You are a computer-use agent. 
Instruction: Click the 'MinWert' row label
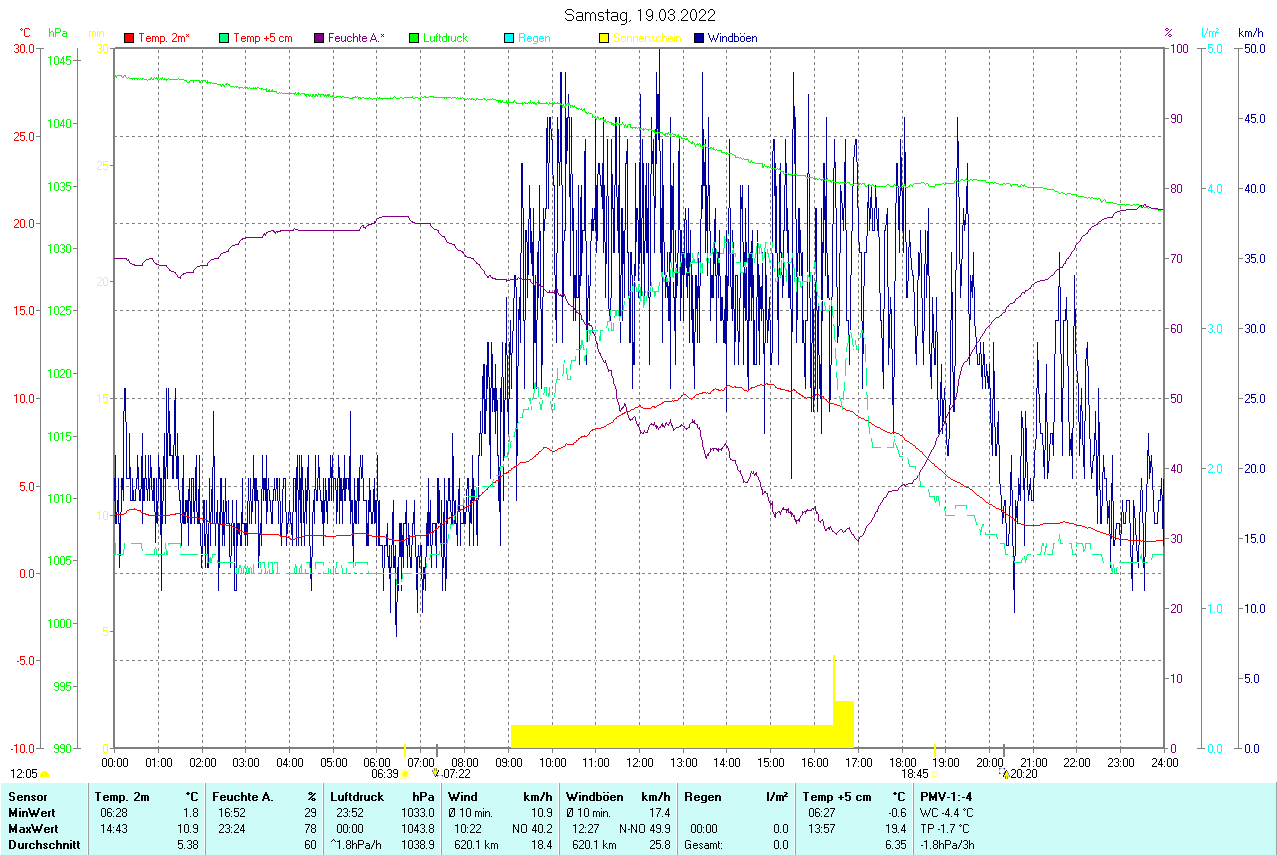point(32,813)
